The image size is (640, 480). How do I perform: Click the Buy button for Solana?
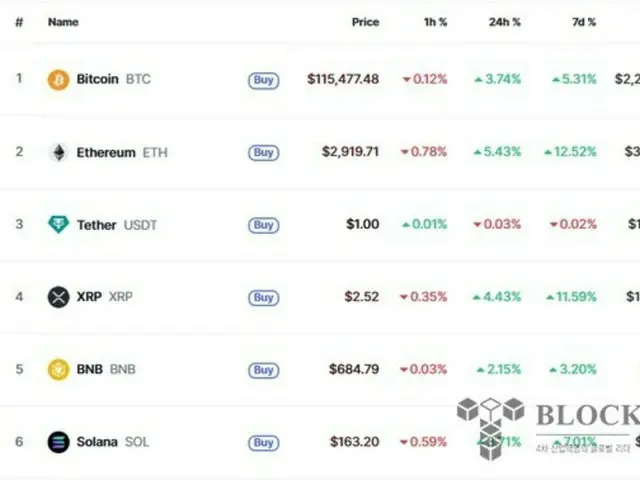[x=264, y=442]
